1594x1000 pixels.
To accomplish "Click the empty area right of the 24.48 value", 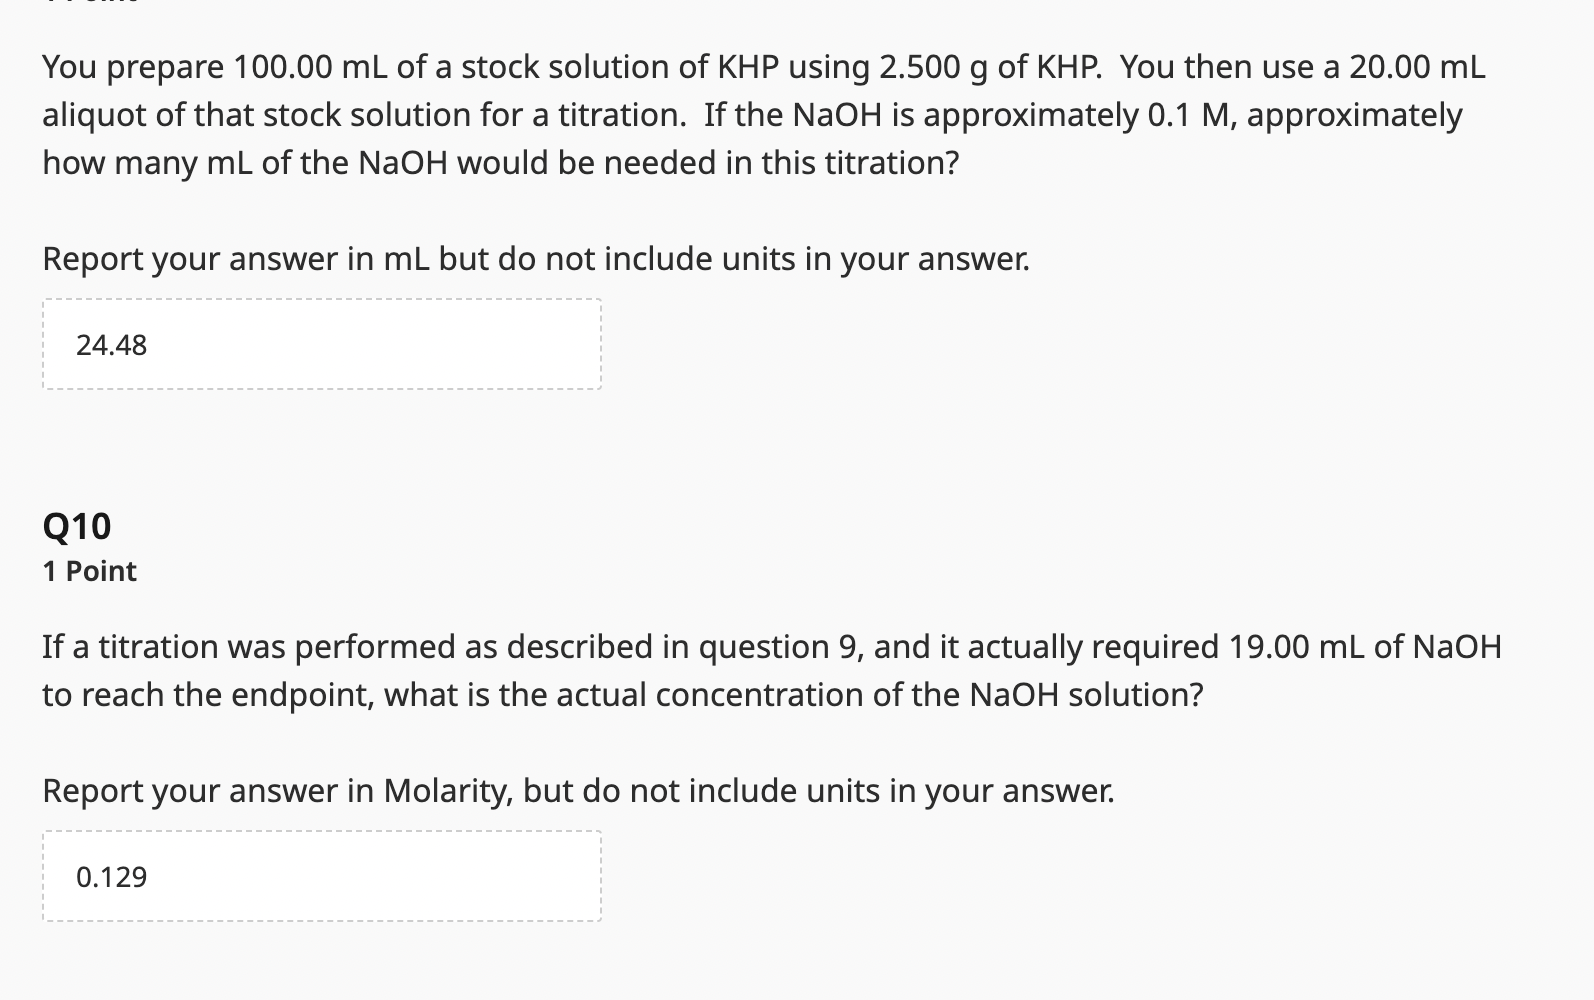I will [400, 343].
